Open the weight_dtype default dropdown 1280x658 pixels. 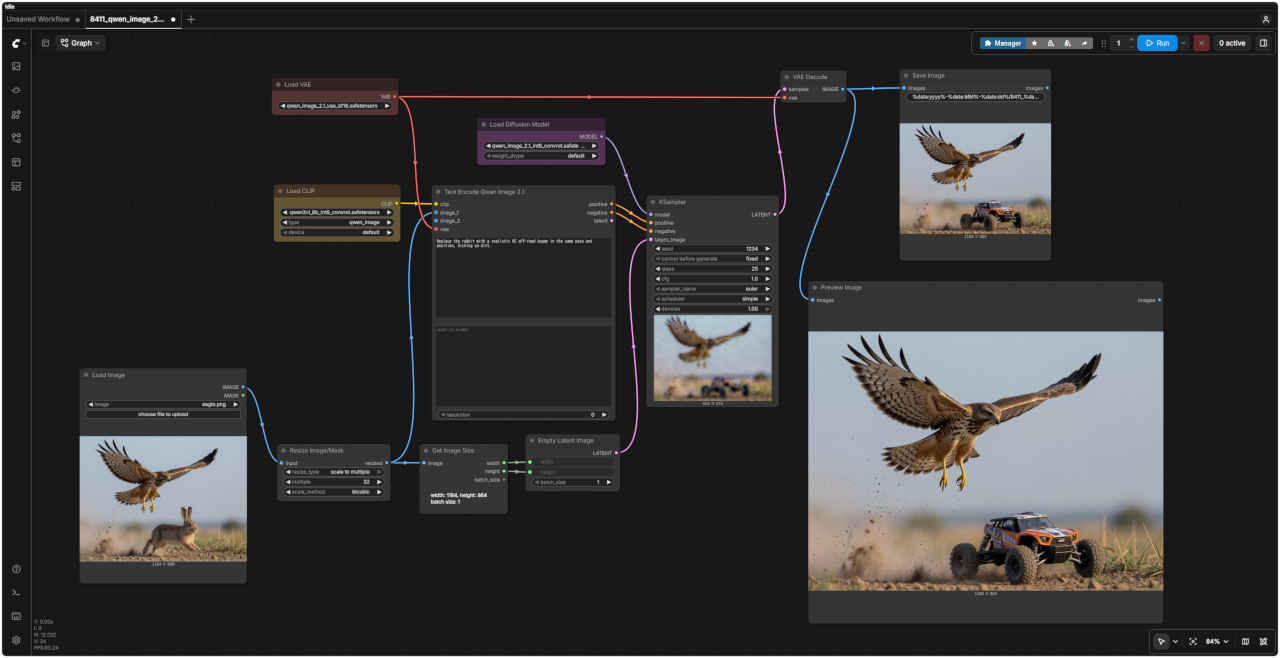point(543,156)
